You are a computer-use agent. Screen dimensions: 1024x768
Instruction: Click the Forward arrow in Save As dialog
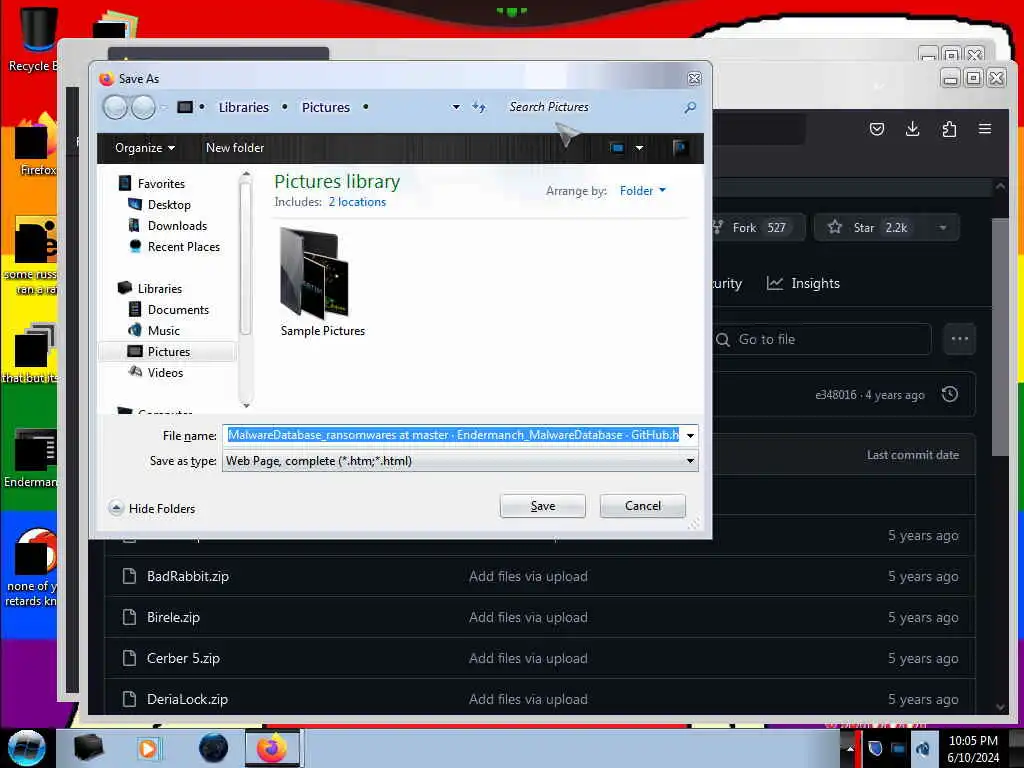pyautogui.click(x=143, y=107)
